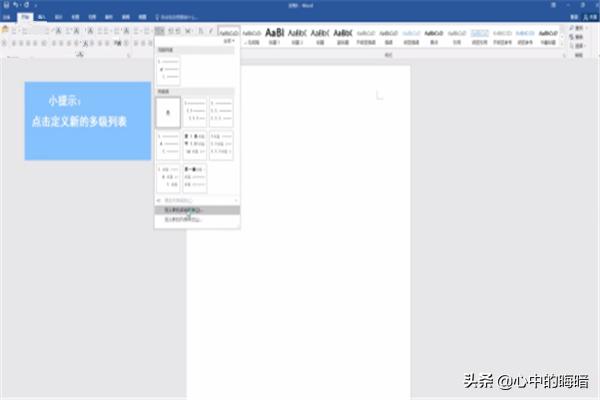The image size is (600, 400).
Task: Toggle Show/Hide paragraph marks
Action: coord(211,31)
